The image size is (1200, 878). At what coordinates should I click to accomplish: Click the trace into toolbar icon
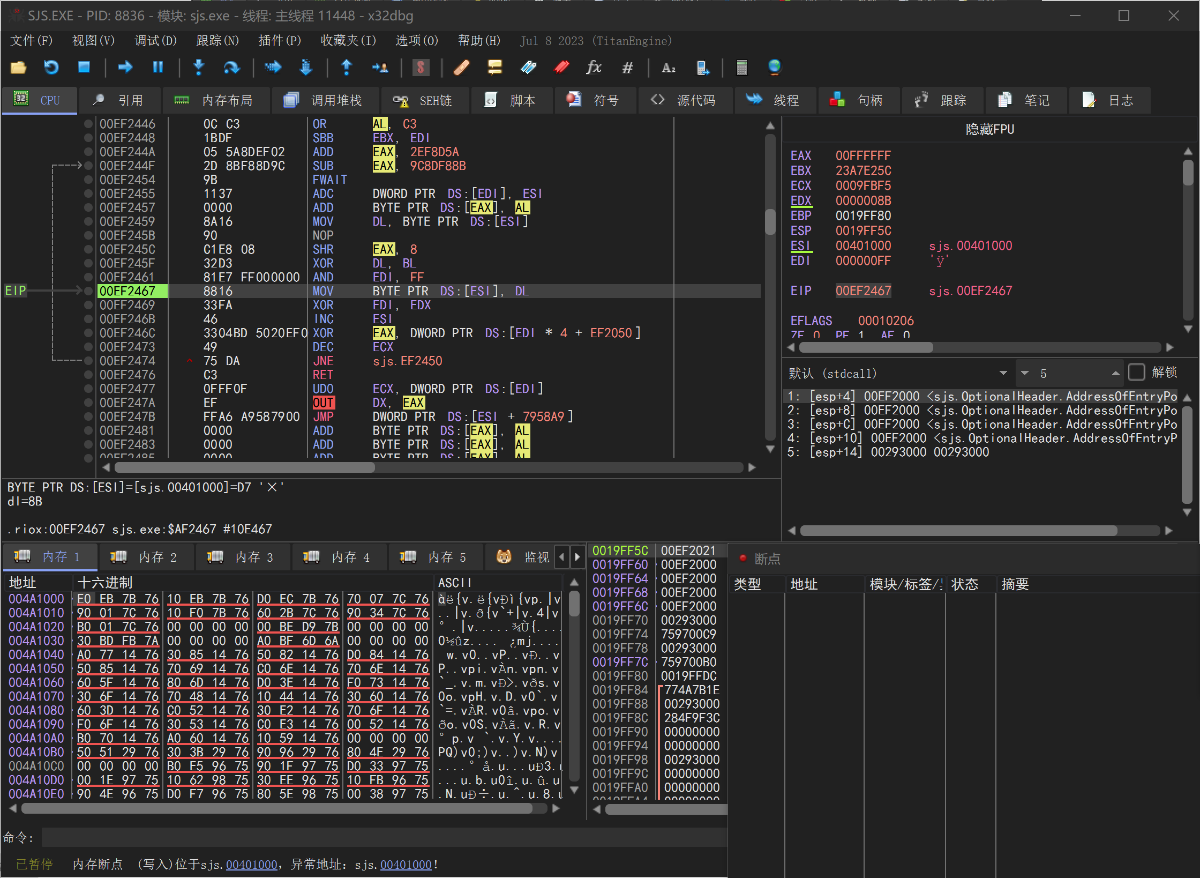coord(273,67)
